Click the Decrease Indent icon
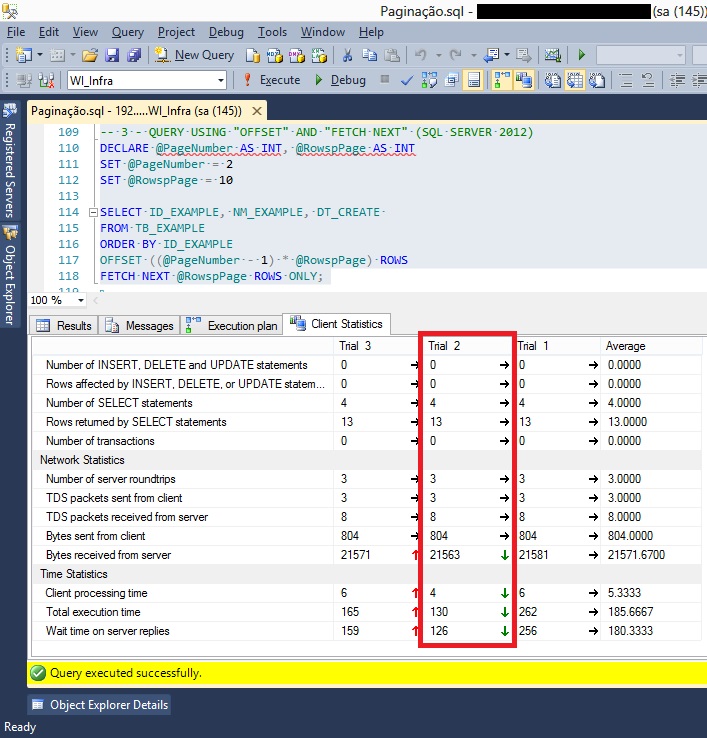Screen dimensions: 707x738 [677, 80]
